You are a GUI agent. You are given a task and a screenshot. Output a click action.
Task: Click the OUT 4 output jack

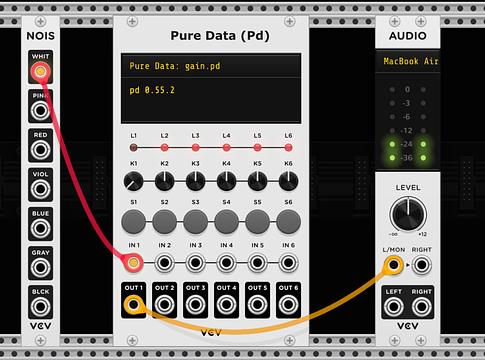(226, 305)
